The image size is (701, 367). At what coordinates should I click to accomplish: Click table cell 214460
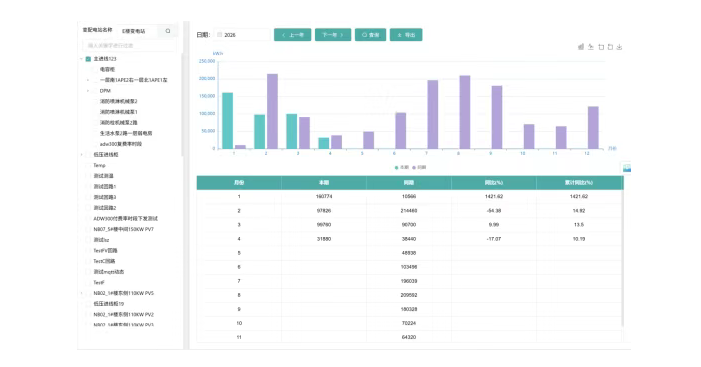(x=409, y=211)
